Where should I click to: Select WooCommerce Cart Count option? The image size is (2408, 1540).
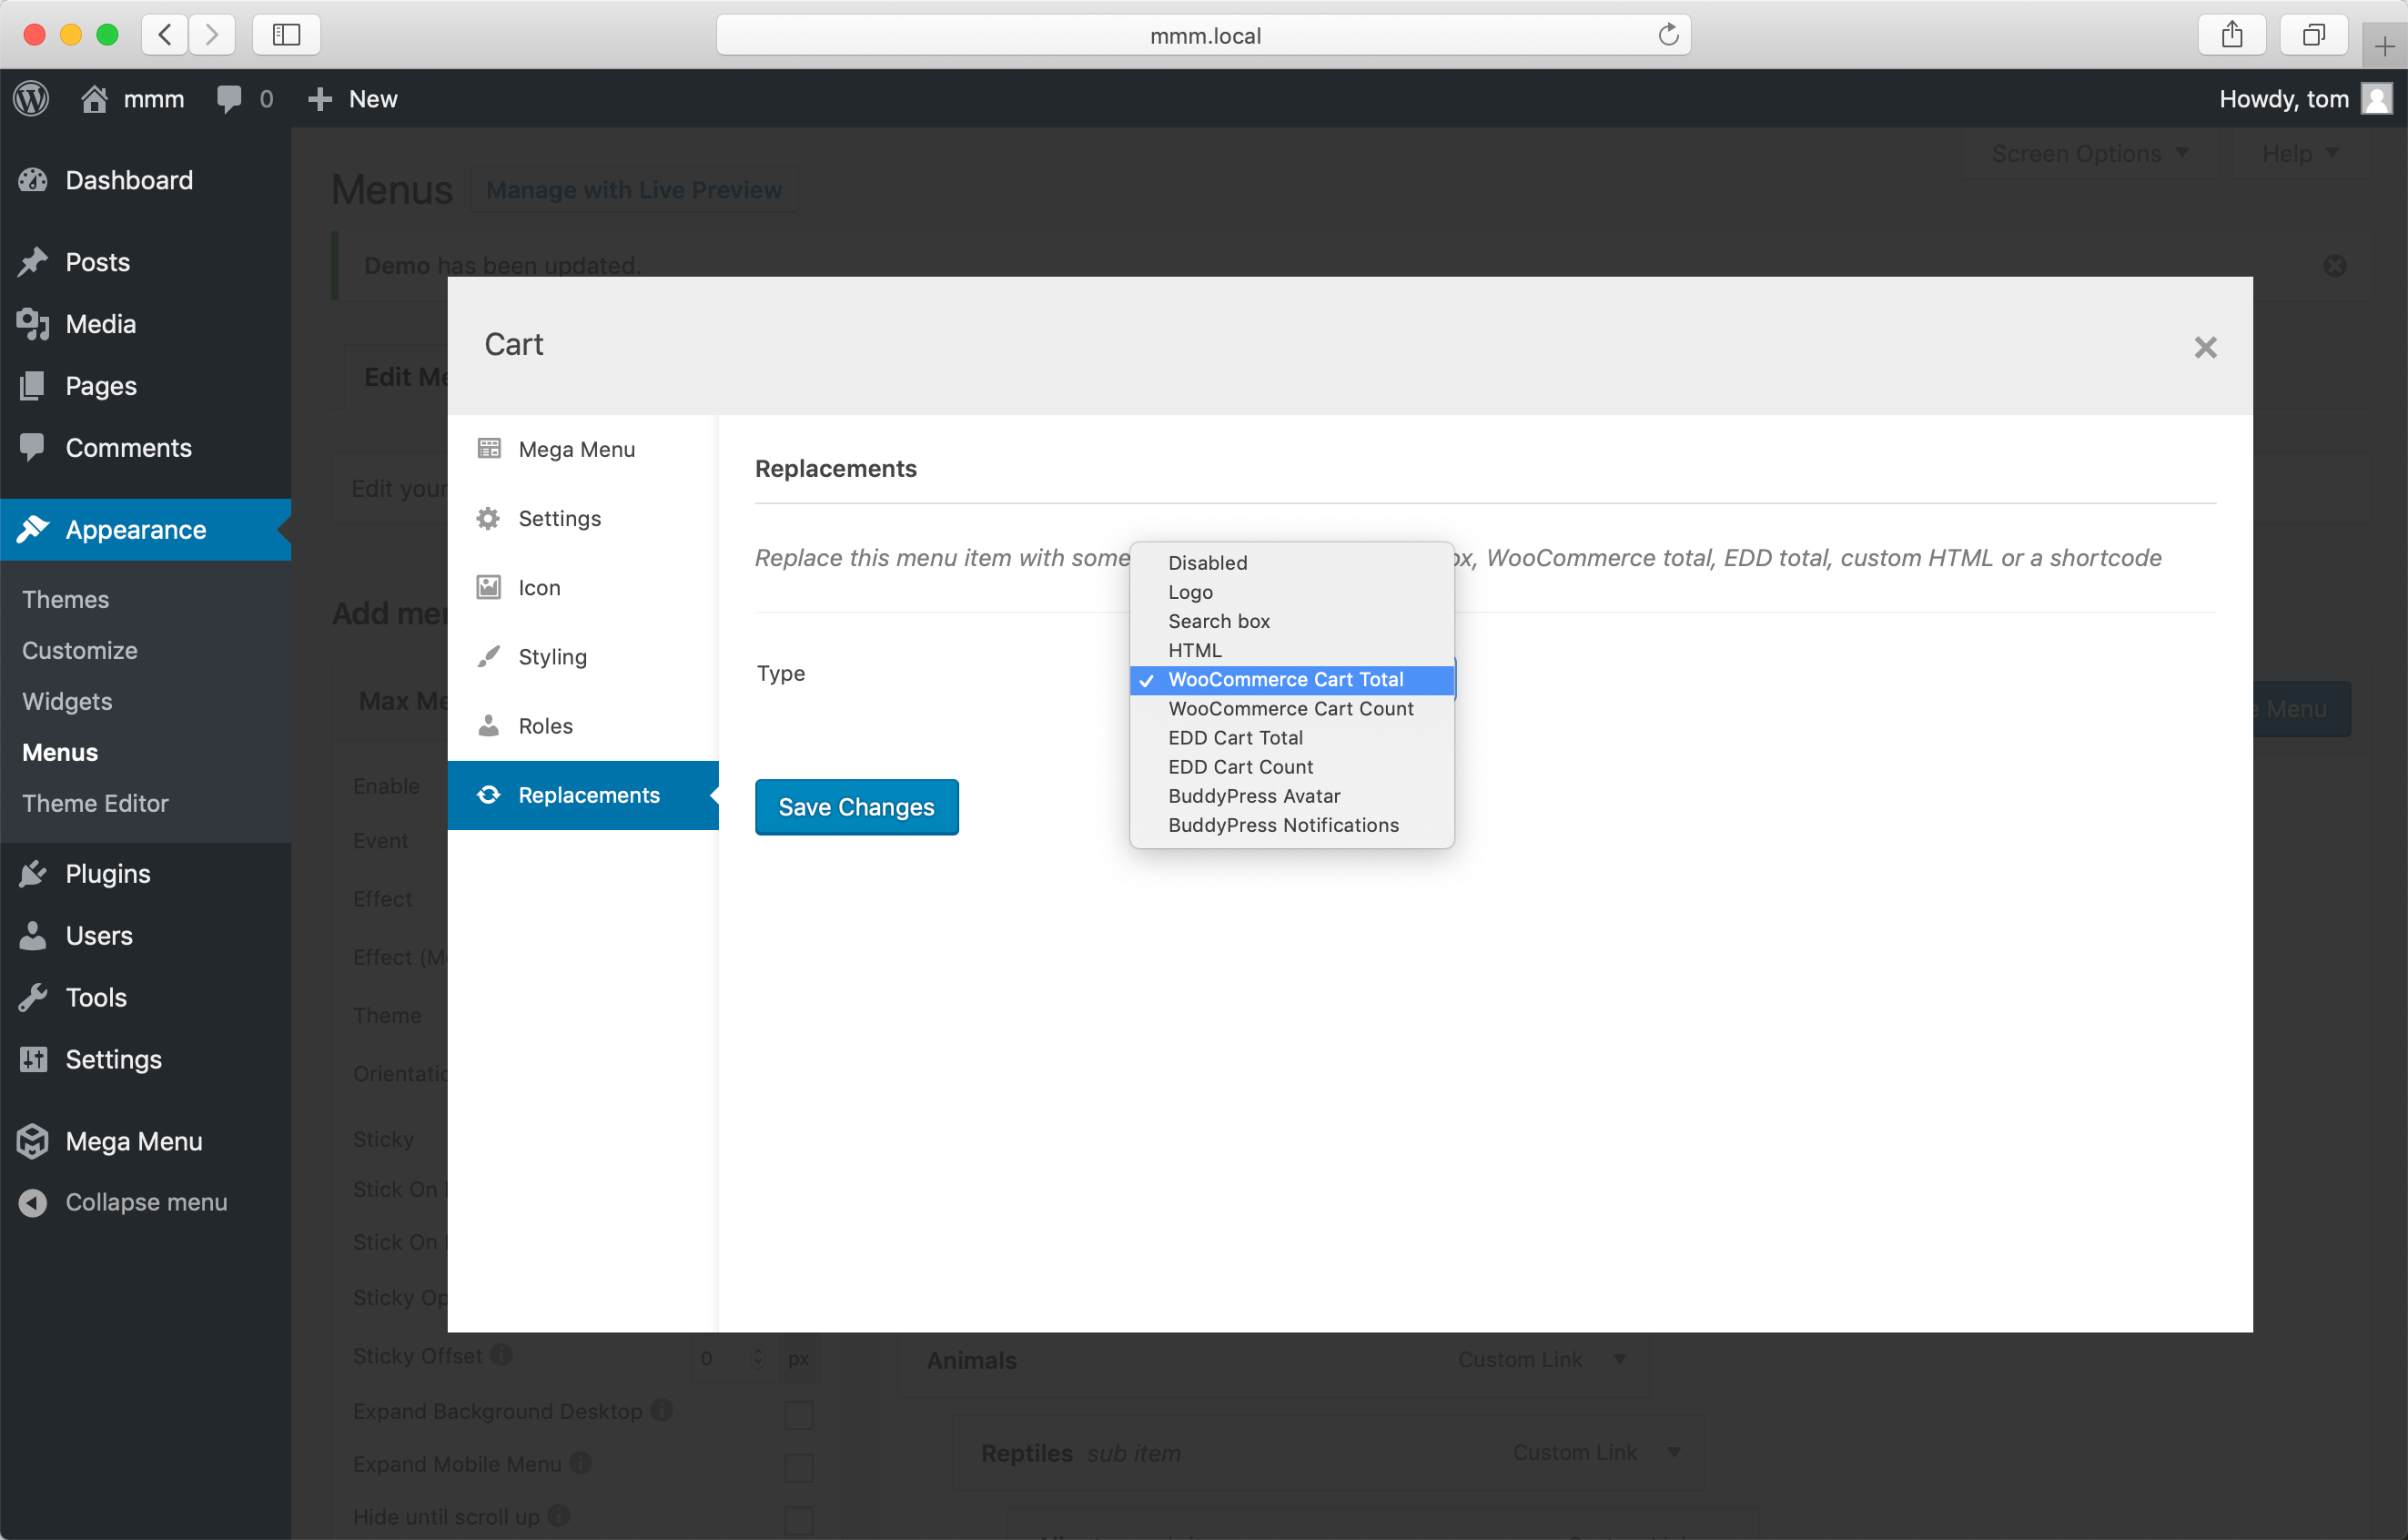1292,708
